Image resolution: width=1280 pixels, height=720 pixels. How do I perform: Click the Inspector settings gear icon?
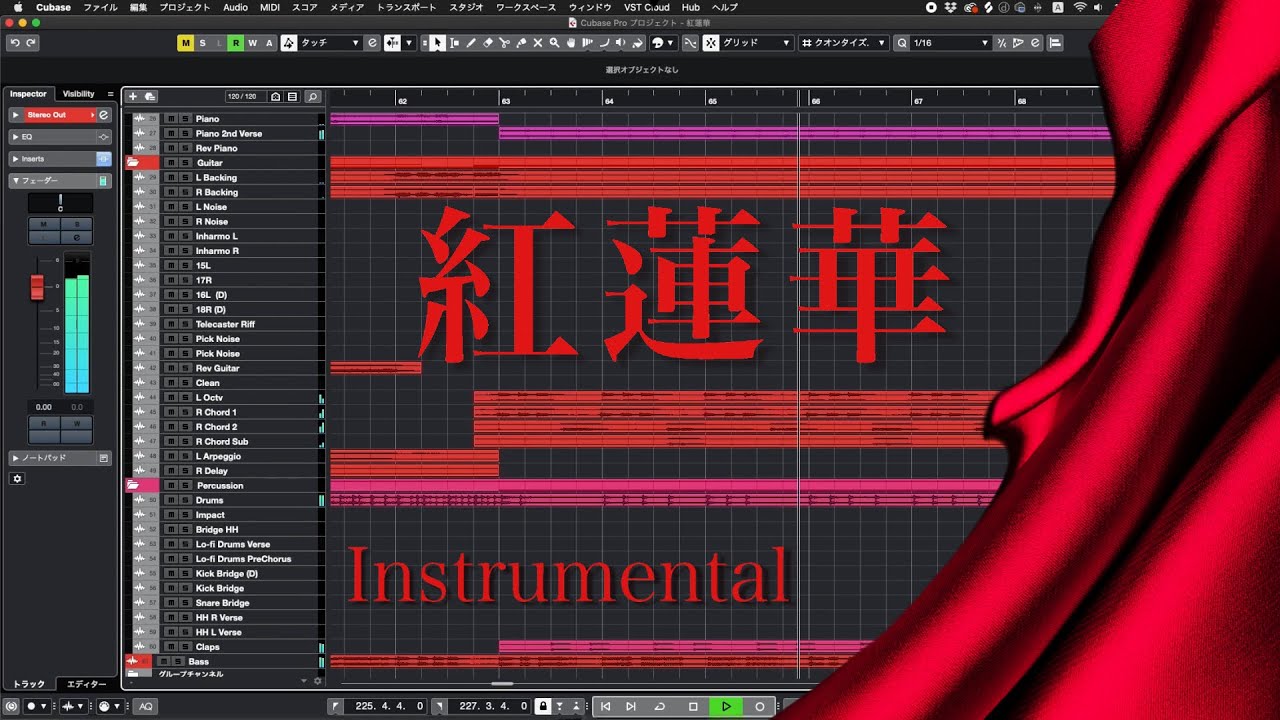[x=17, y=479]
